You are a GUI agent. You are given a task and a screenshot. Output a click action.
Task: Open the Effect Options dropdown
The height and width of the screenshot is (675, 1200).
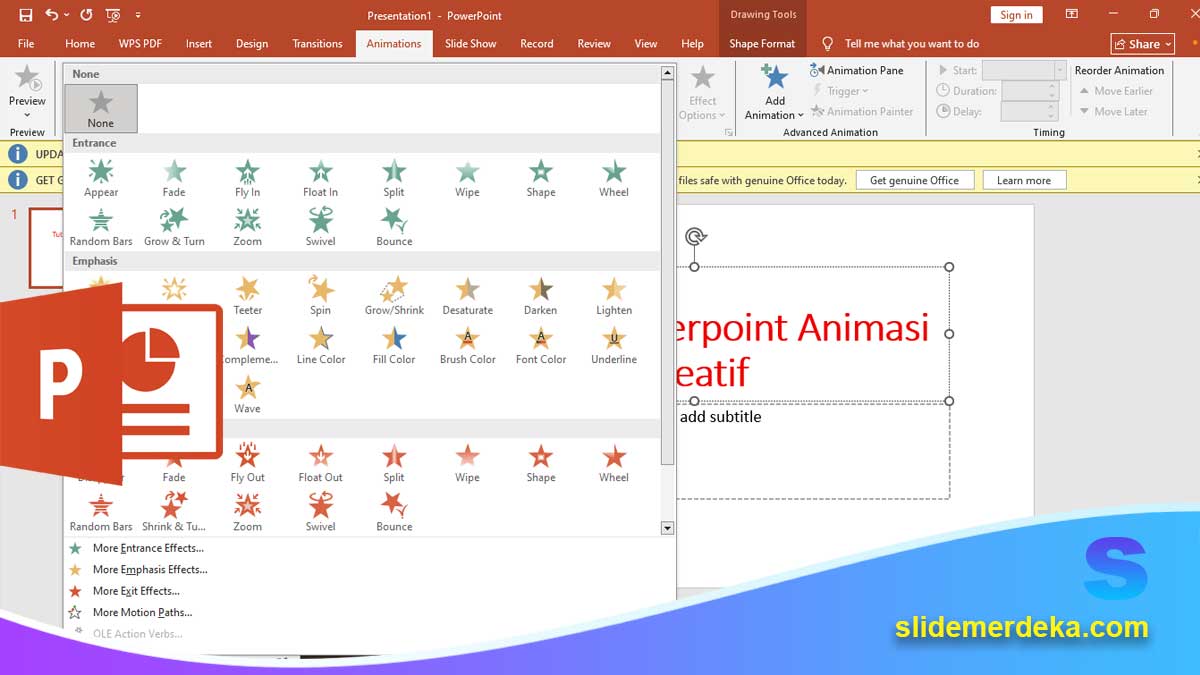click(703, 92)
